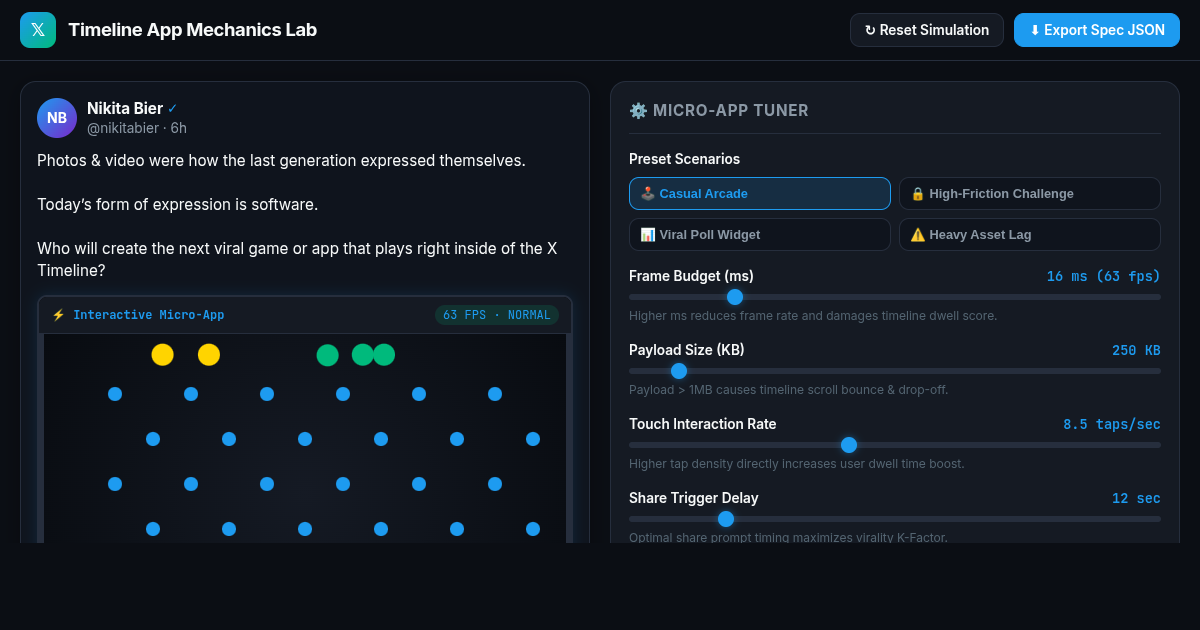Open Nikita Bier's profile name
Screen dimensions: 1200x630
[x=125, y=108]
